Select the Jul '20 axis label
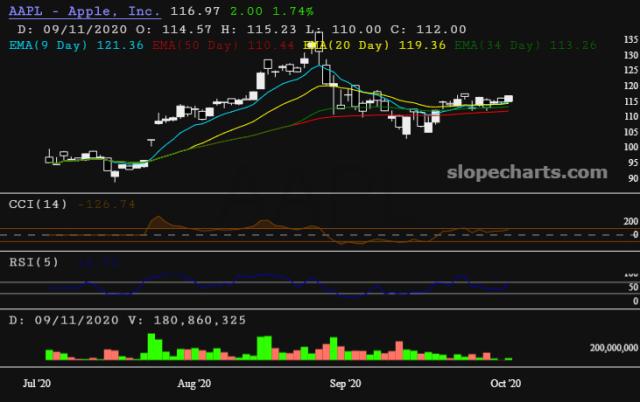This screenshot has width=640, height=402. (x=37, y=383)
